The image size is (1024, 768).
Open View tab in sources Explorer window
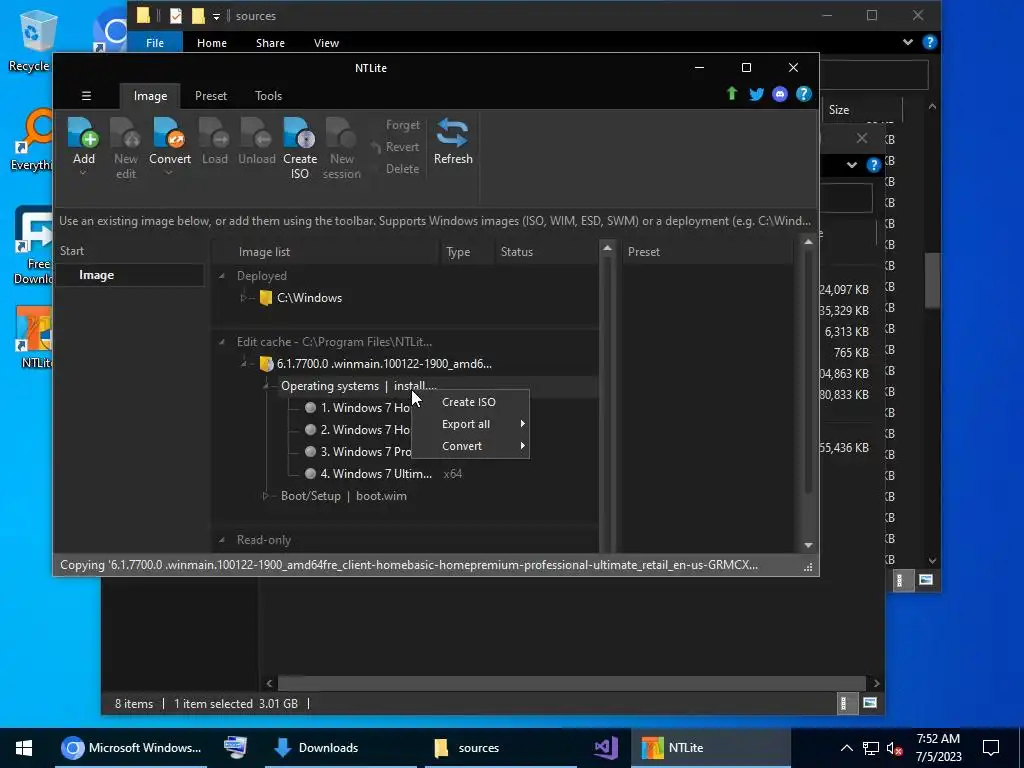click(326, 43)
